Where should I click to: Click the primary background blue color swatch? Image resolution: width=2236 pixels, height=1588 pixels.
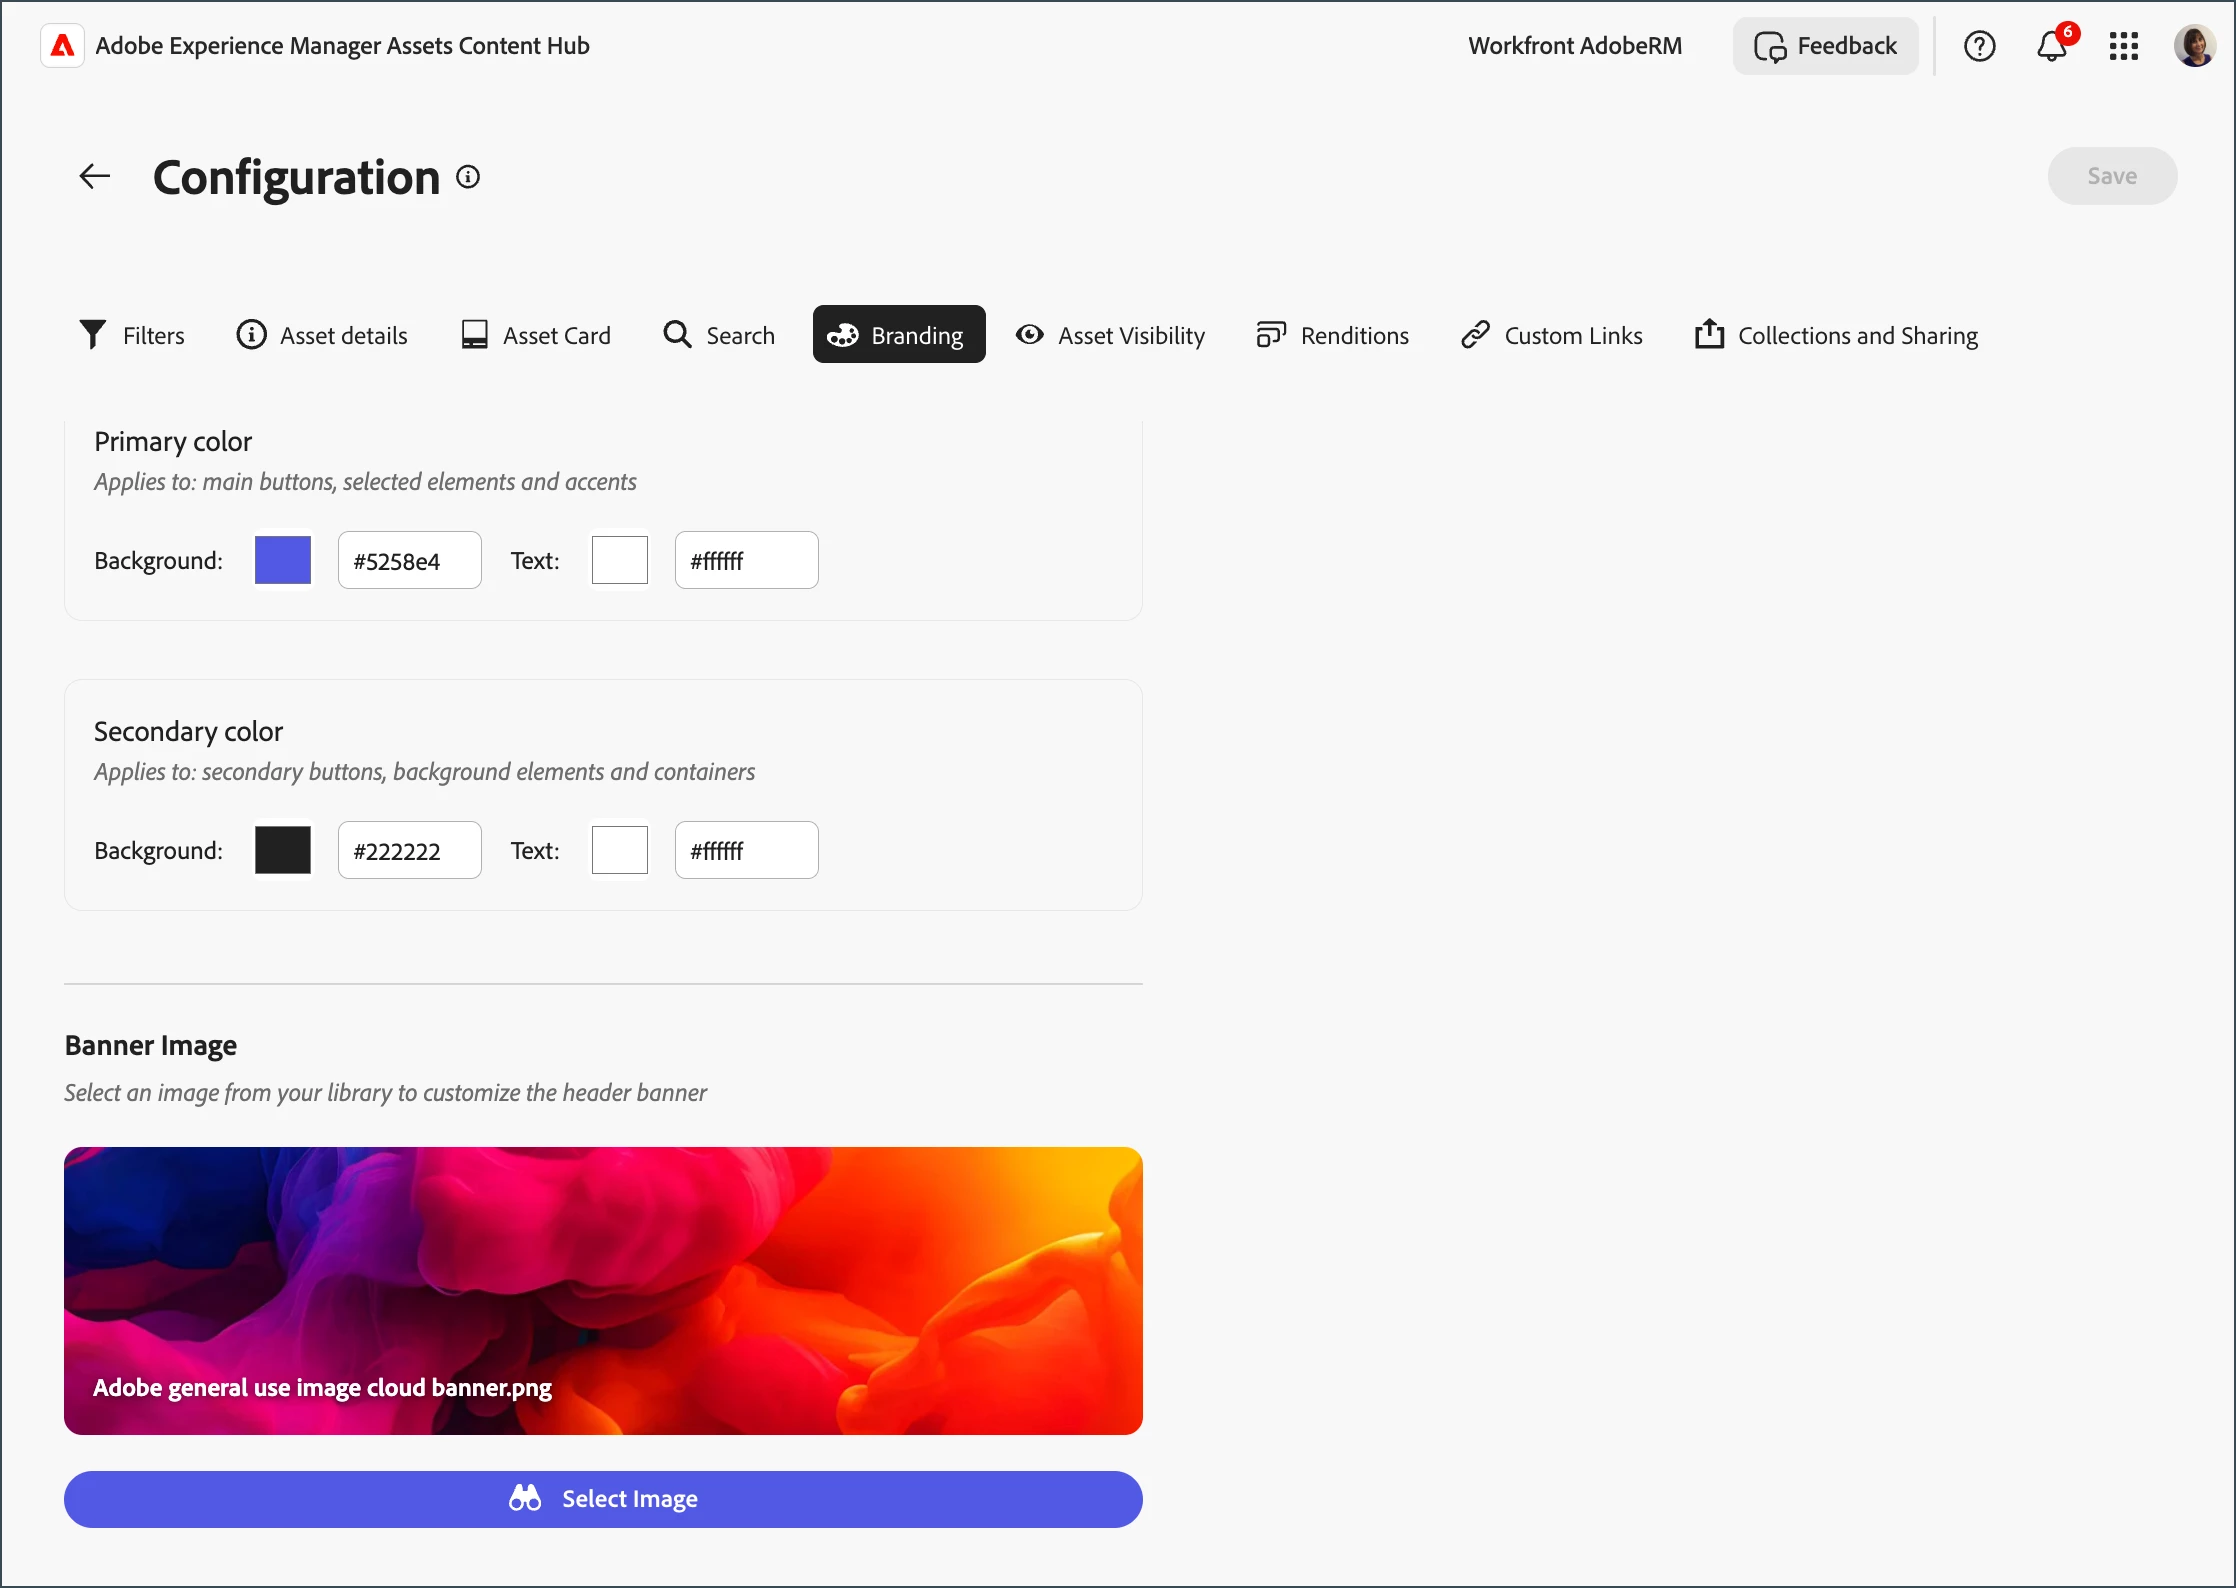click(283, 560)
